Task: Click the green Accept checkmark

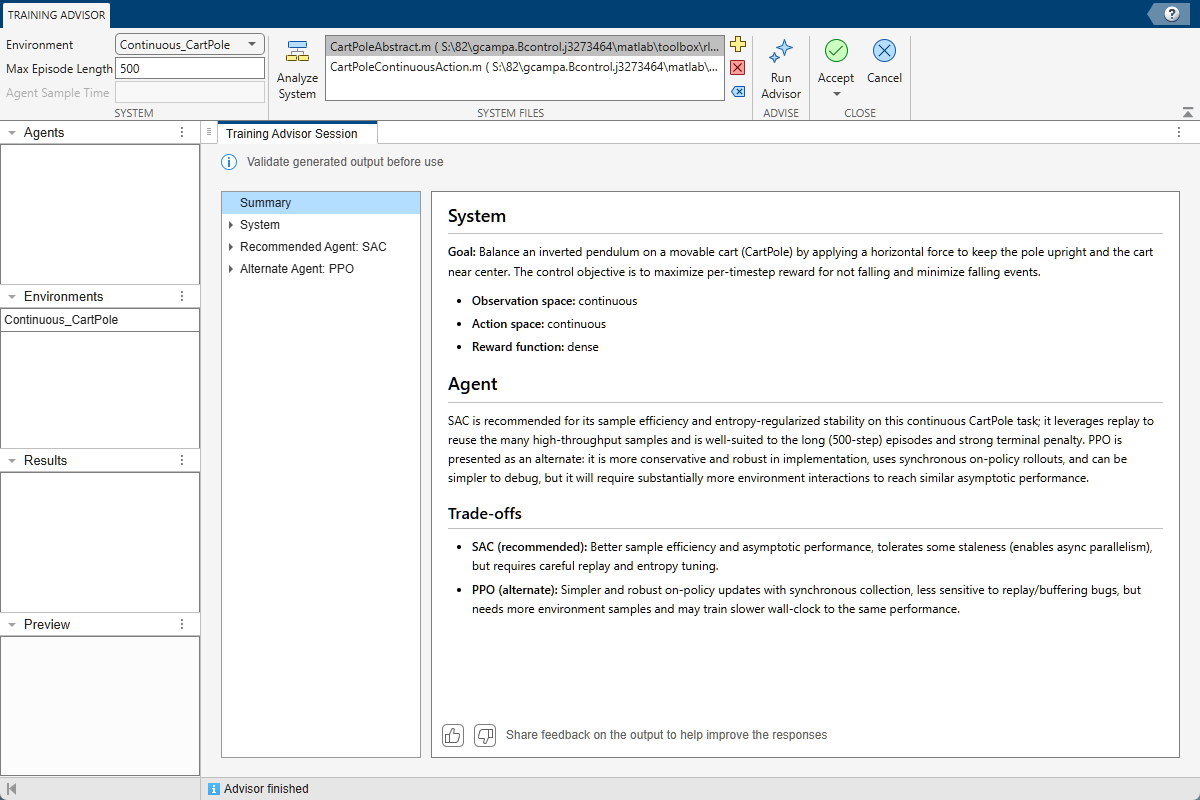Action: [x=836, y=51]
